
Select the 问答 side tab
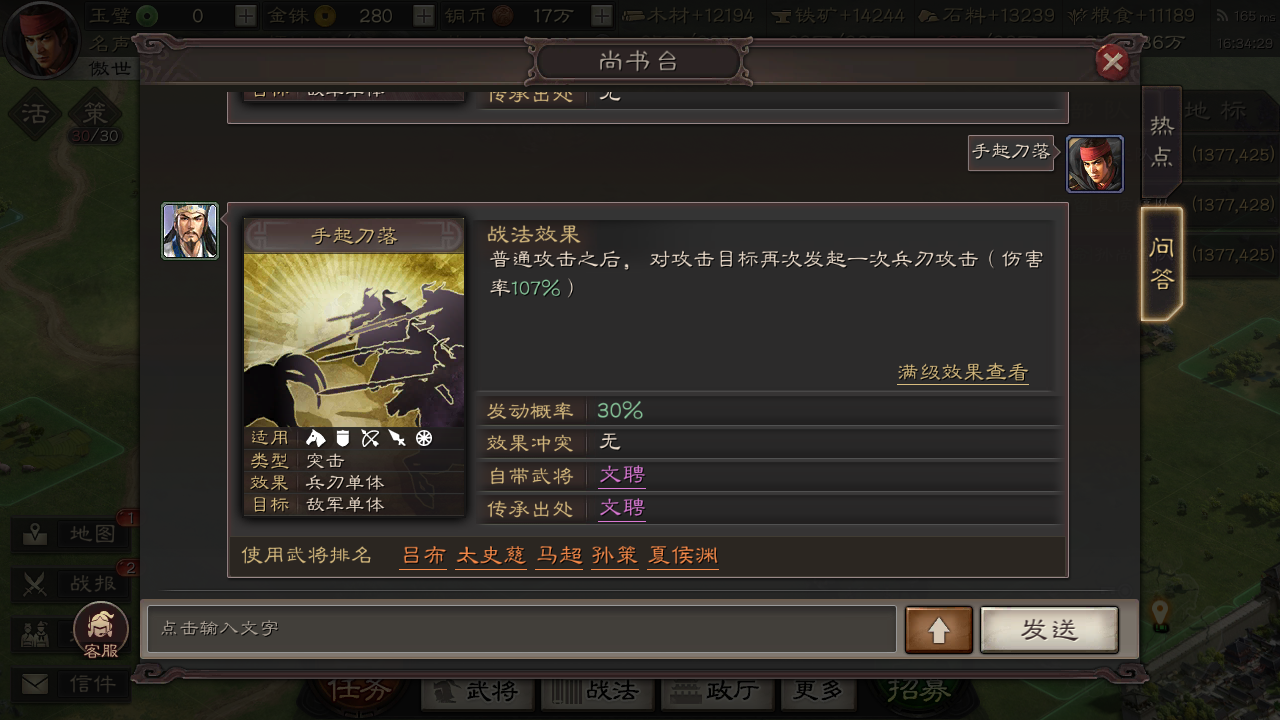pos(1161,264)
